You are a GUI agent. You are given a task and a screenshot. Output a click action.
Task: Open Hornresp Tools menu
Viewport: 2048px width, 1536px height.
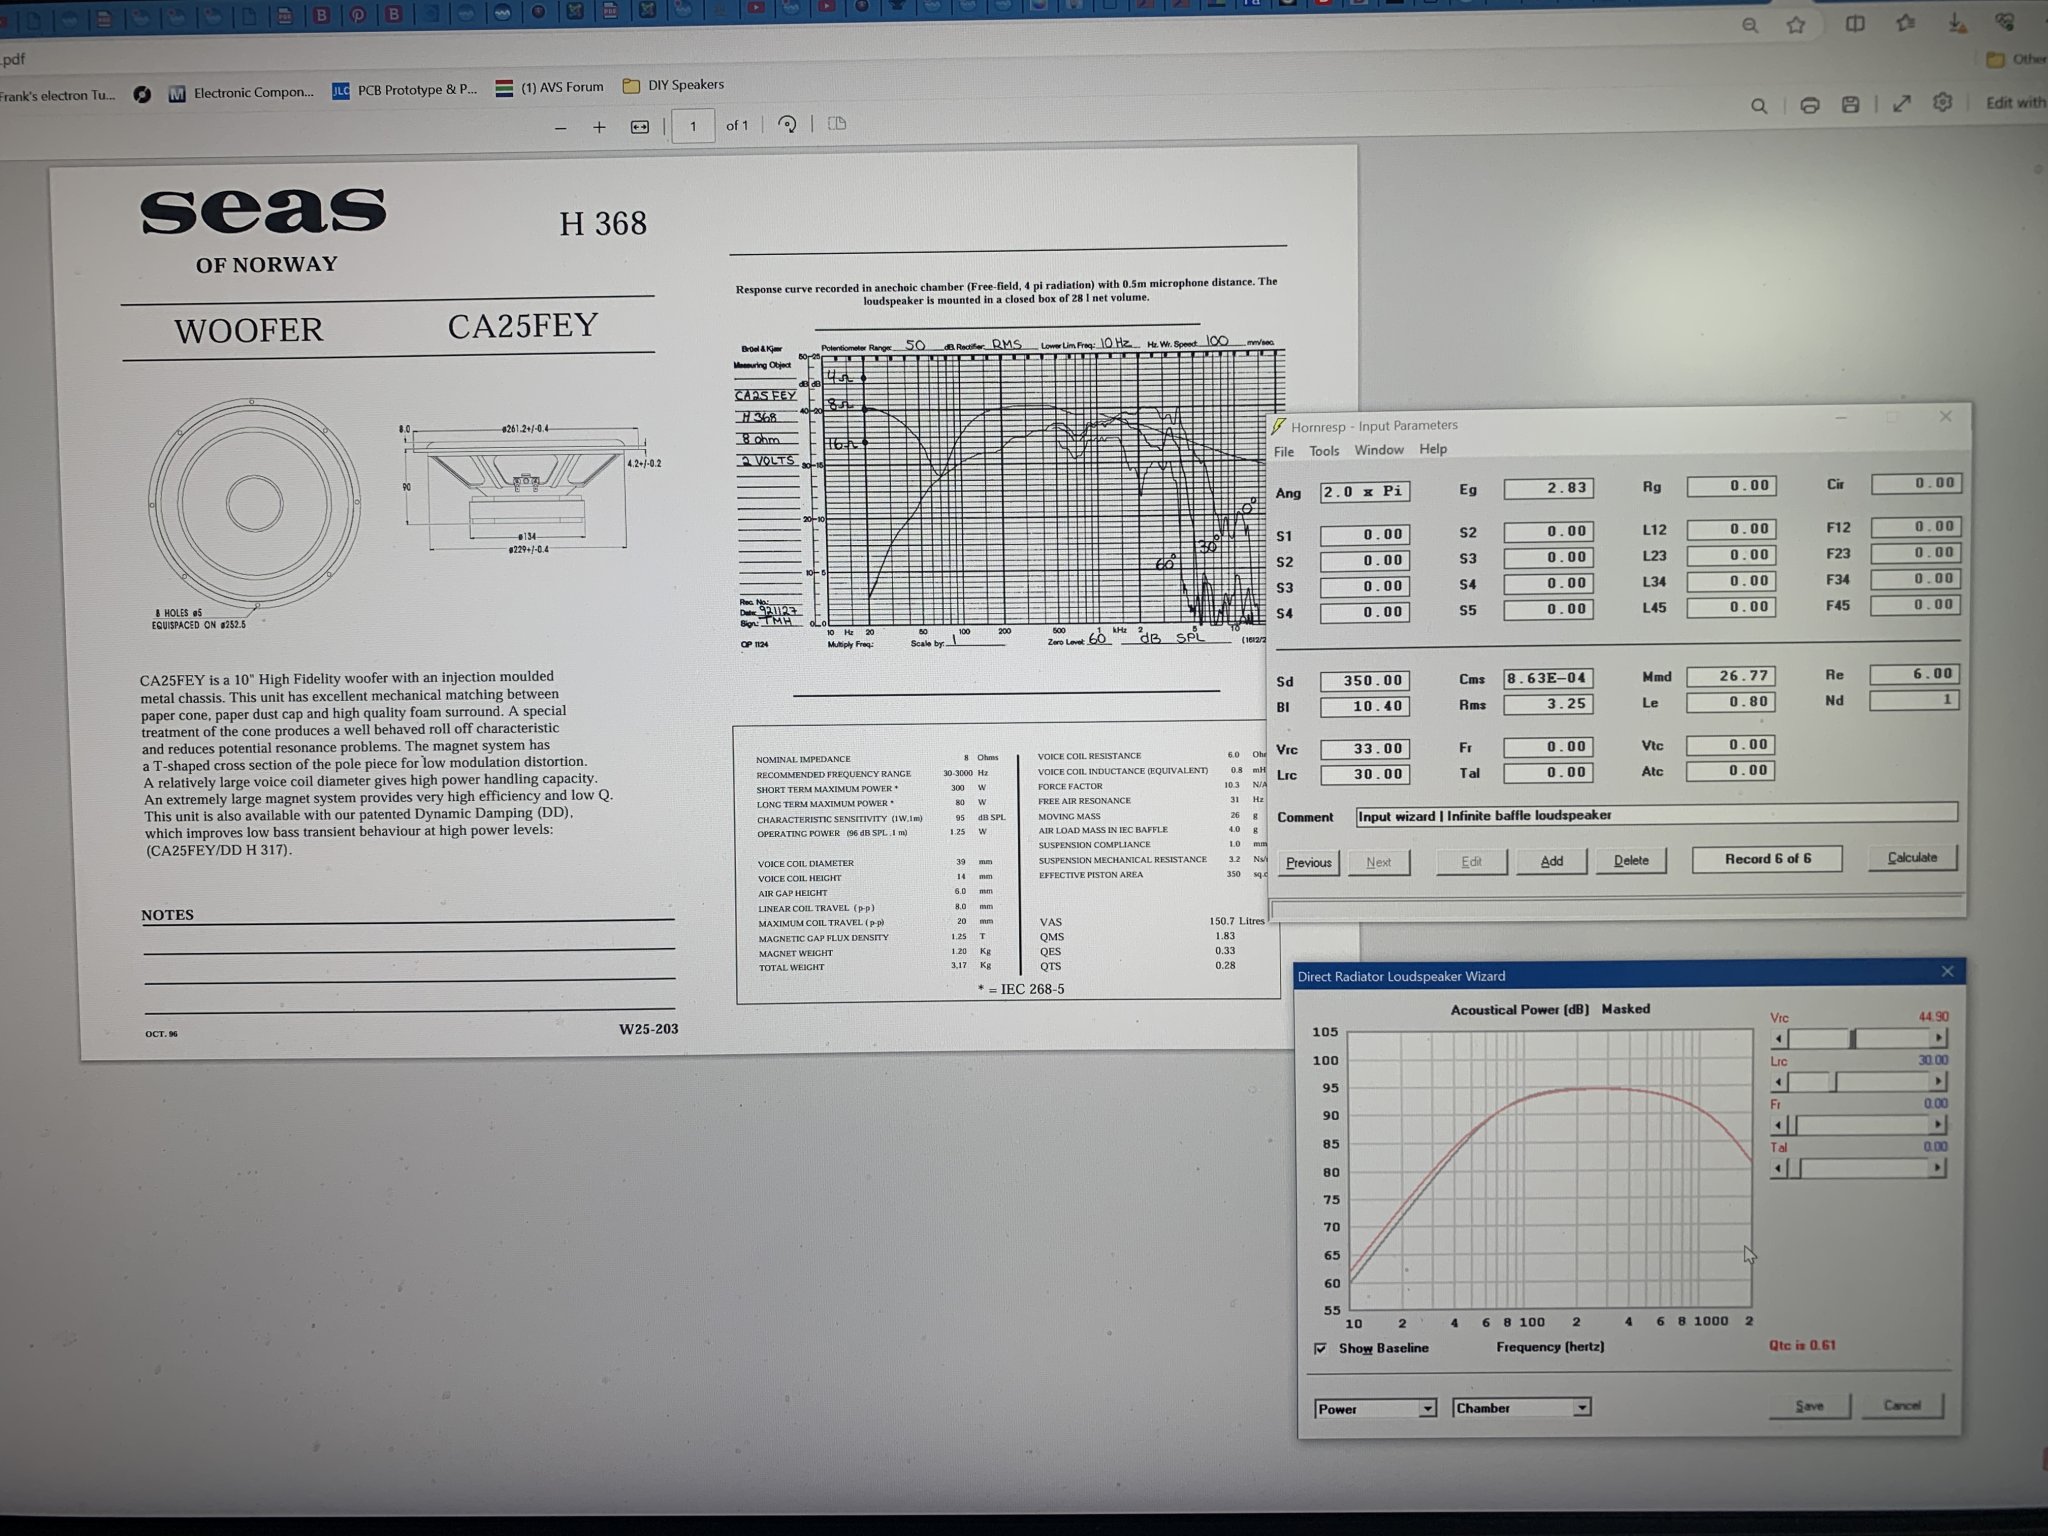tap(1324, 451)
